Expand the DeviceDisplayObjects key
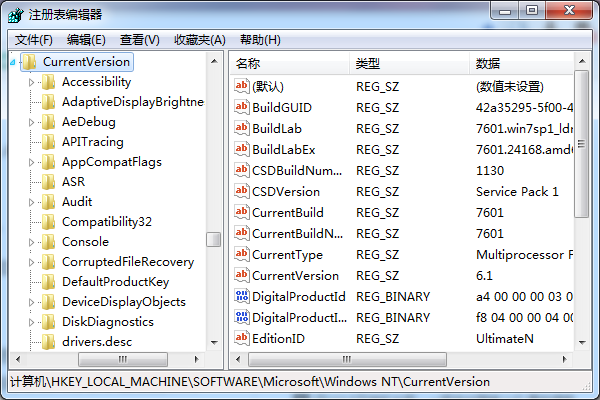The height and width of the screenshot is (400, 600). [31, 302]
